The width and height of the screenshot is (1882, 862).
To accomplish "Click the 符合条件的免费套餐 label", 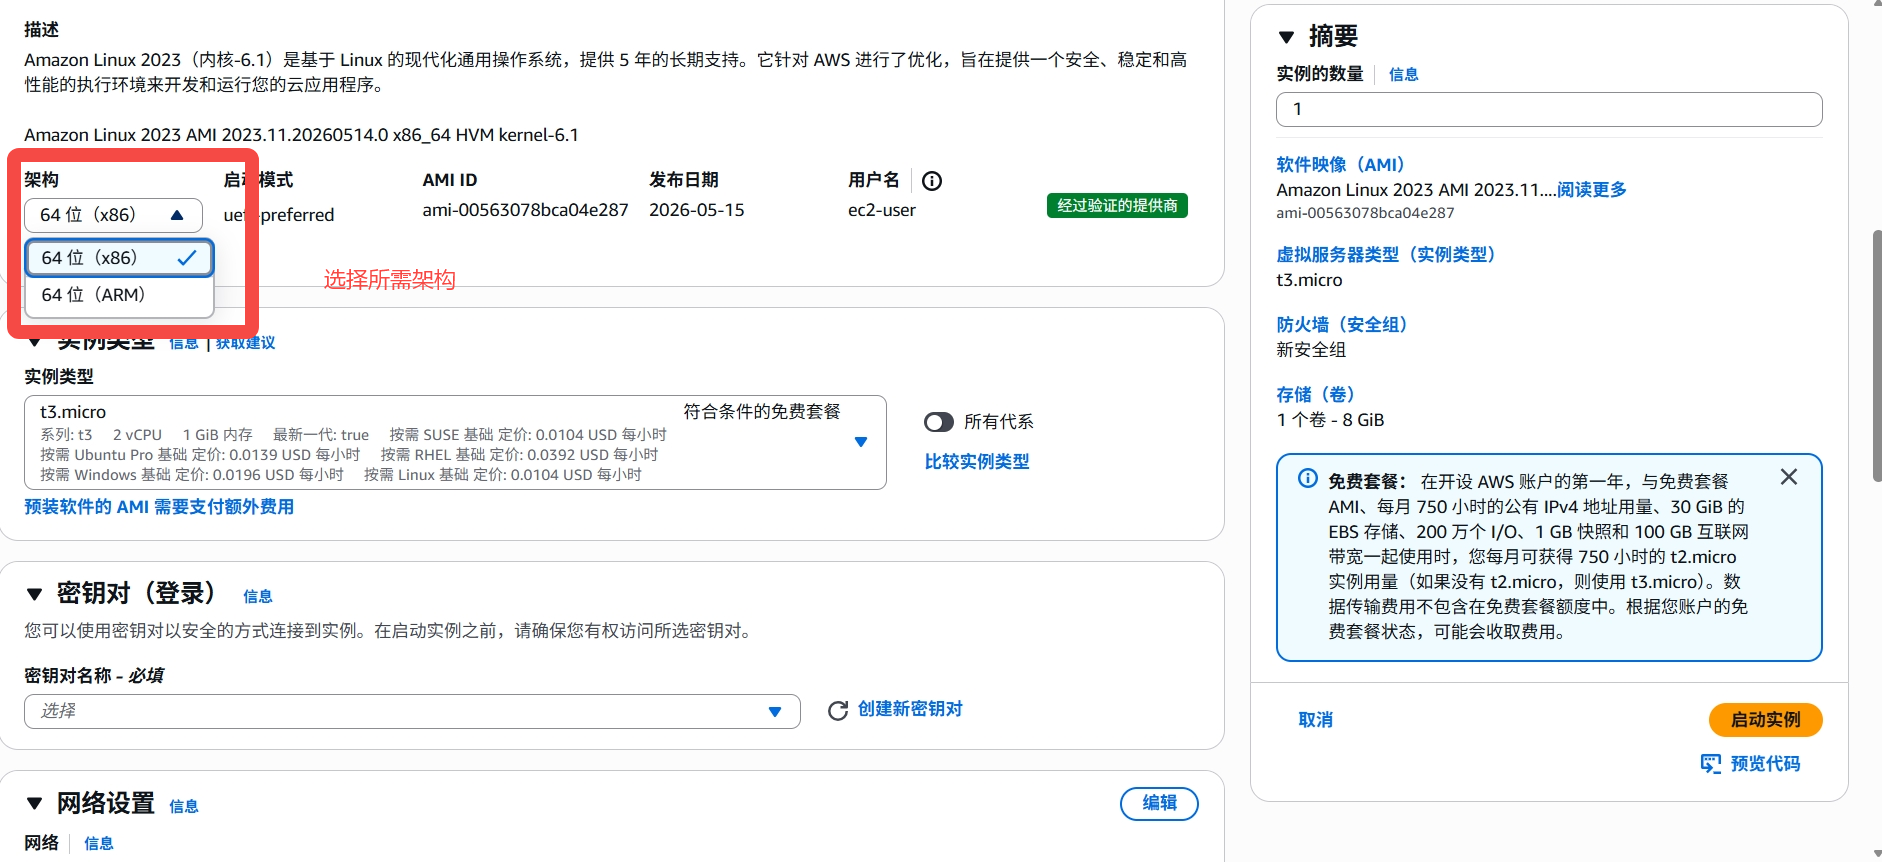I will pyautogui.click(x=762, y=412).
